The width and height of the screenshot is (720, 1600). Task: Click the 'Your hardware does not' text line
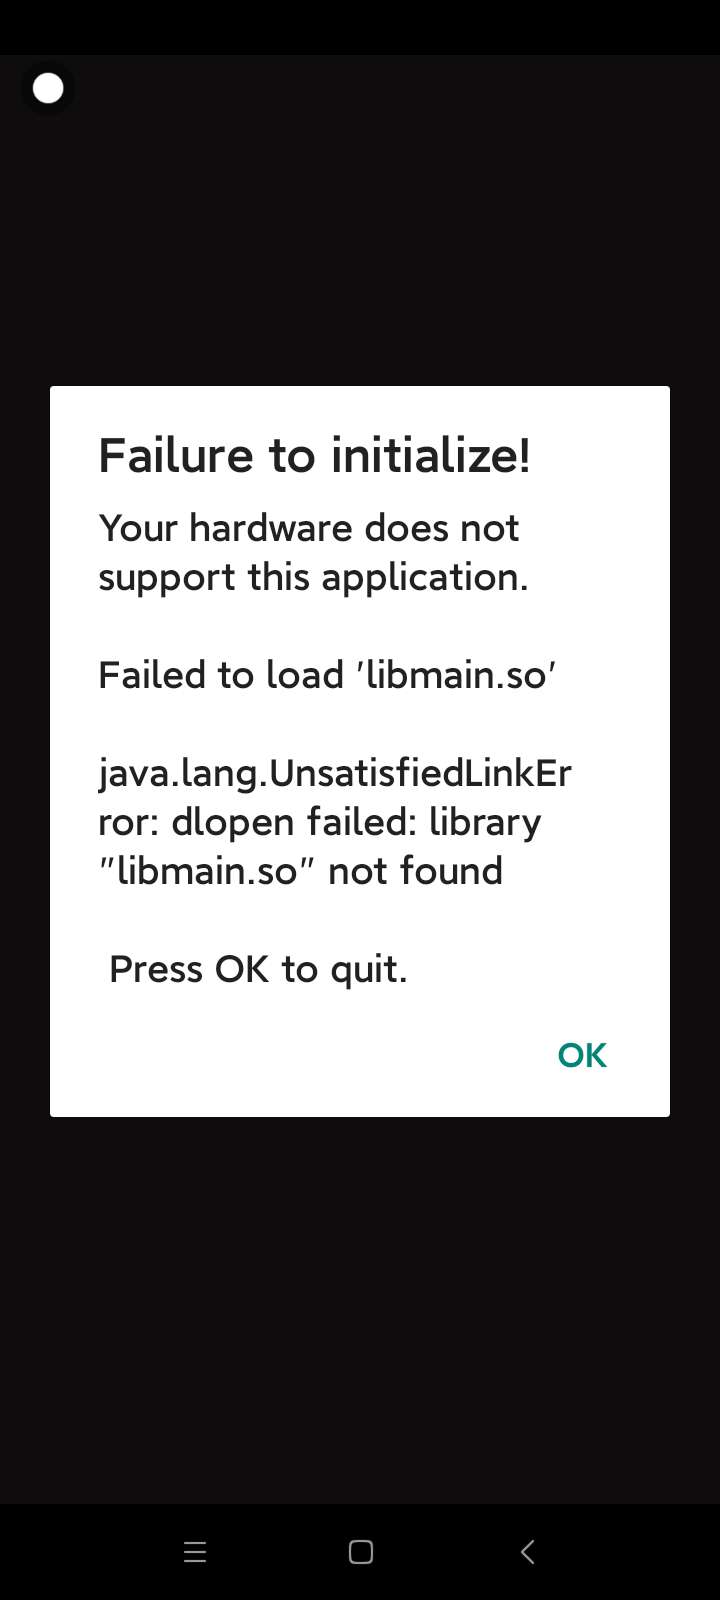pos(309,528)
